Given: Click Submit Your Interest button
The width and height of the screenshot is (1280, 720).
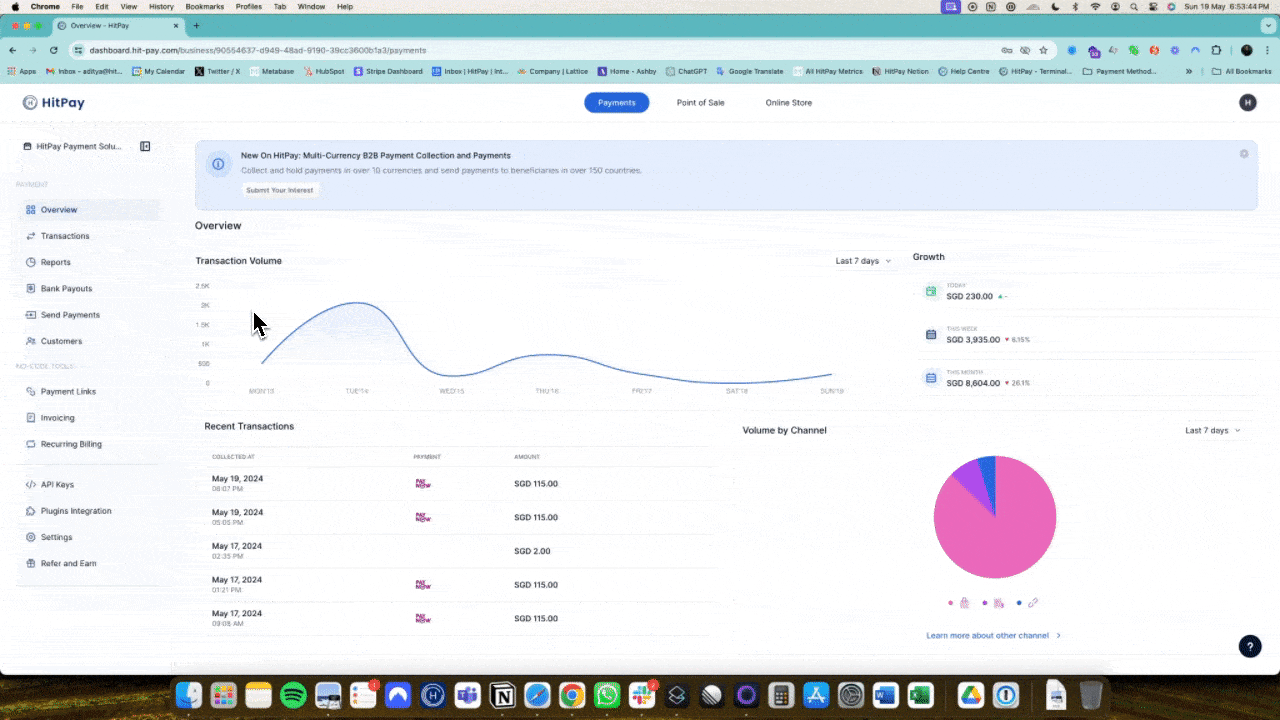Looking at the screenshot, I should 280,190.
